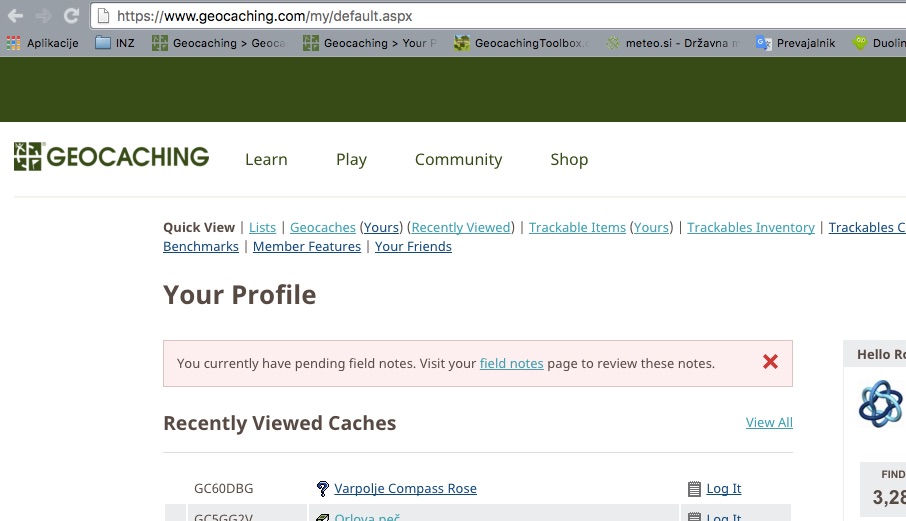Open the 'Geocaching > Your' bookmark
906x521 pixels.
pos(370,43)
